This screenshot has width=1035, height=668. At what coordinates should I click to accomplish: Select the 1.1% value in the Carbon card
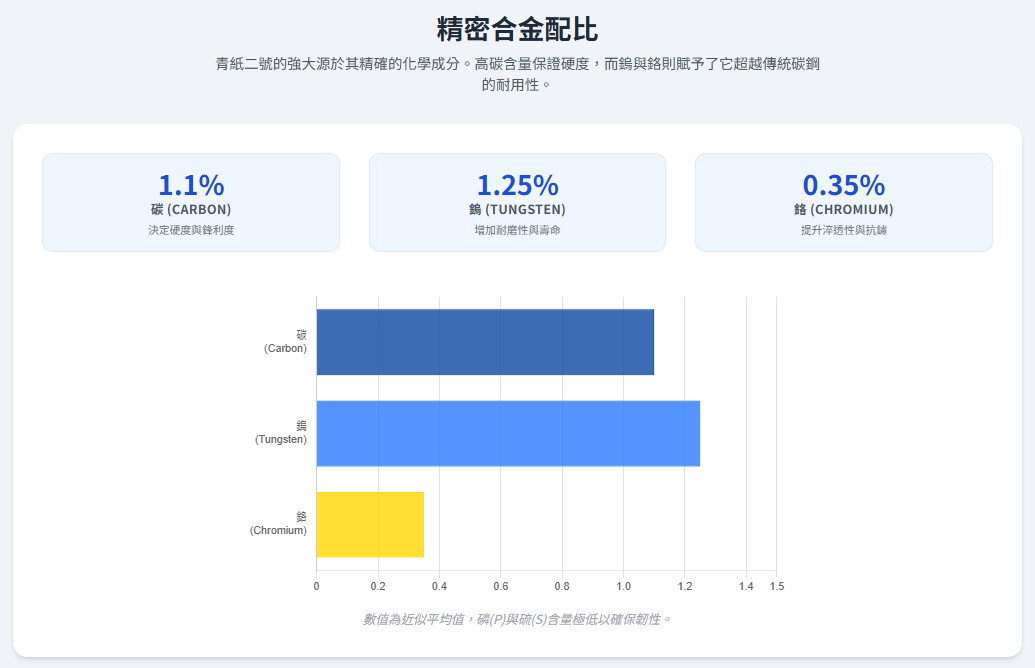click(x=191, y=185)
